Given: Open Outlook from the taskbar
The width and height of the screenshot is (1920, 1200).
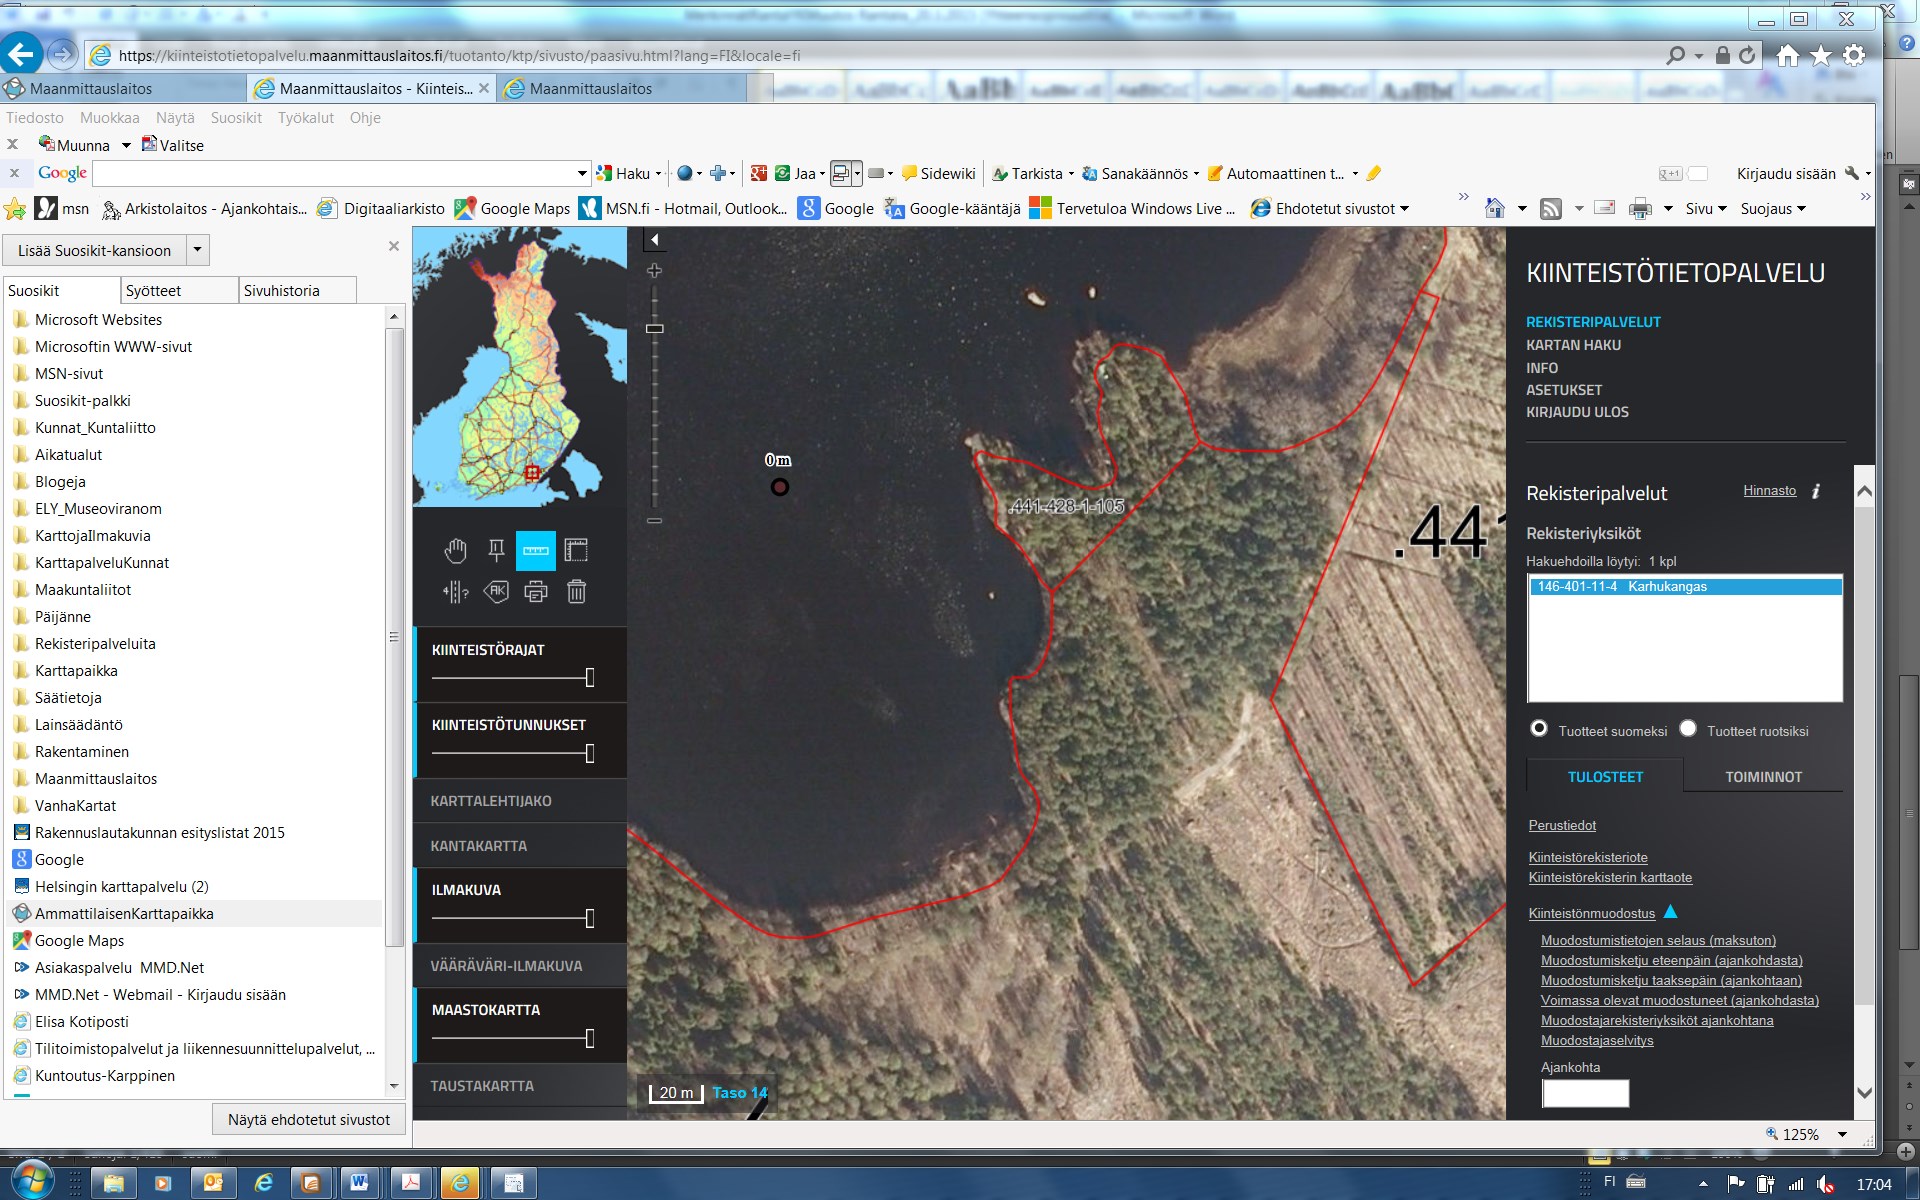Looking at the screenshot, I should point(213,1183).
